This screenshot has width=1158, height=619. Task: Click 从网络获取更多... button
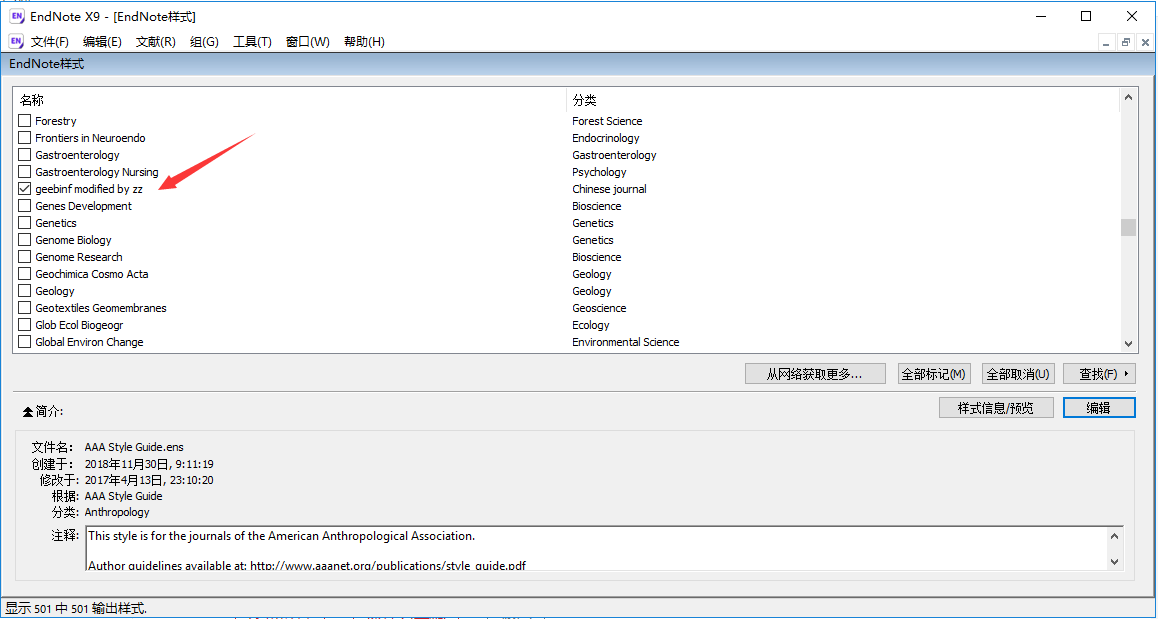[x=815, y=374]
